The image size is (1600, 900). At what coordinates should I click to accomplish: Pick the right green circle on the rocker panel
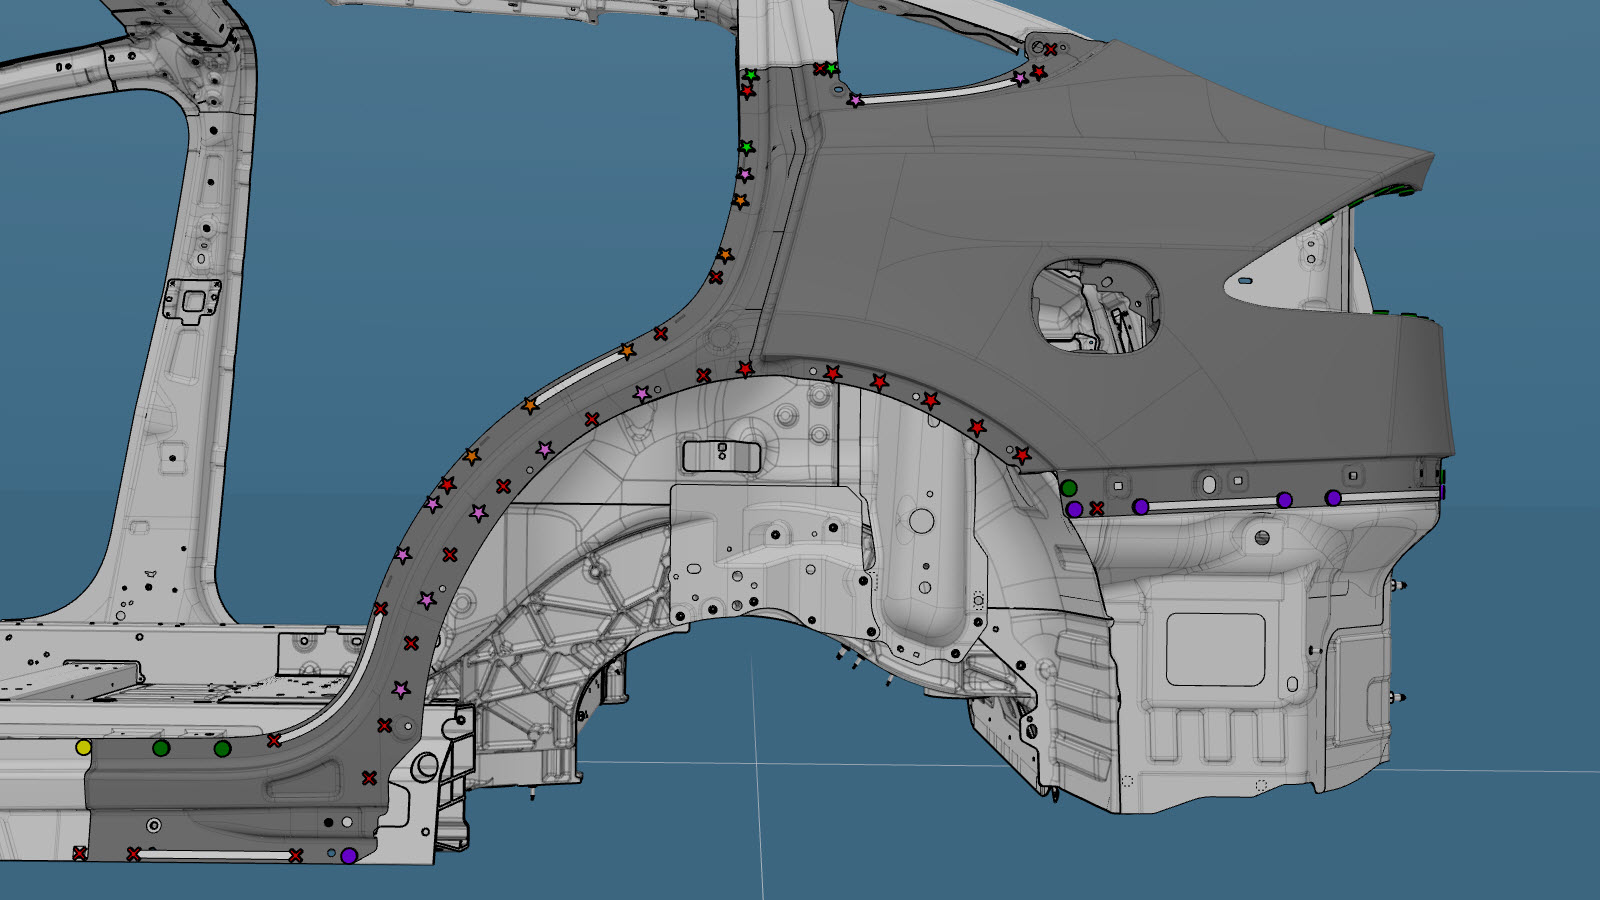pos(222,748)
